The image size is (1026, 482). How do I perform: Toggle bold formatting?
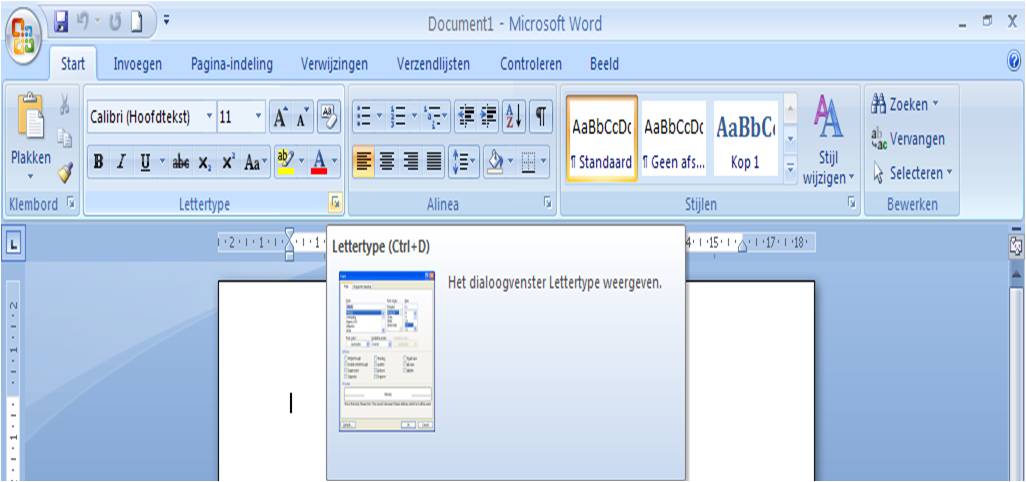coord(98,162)
